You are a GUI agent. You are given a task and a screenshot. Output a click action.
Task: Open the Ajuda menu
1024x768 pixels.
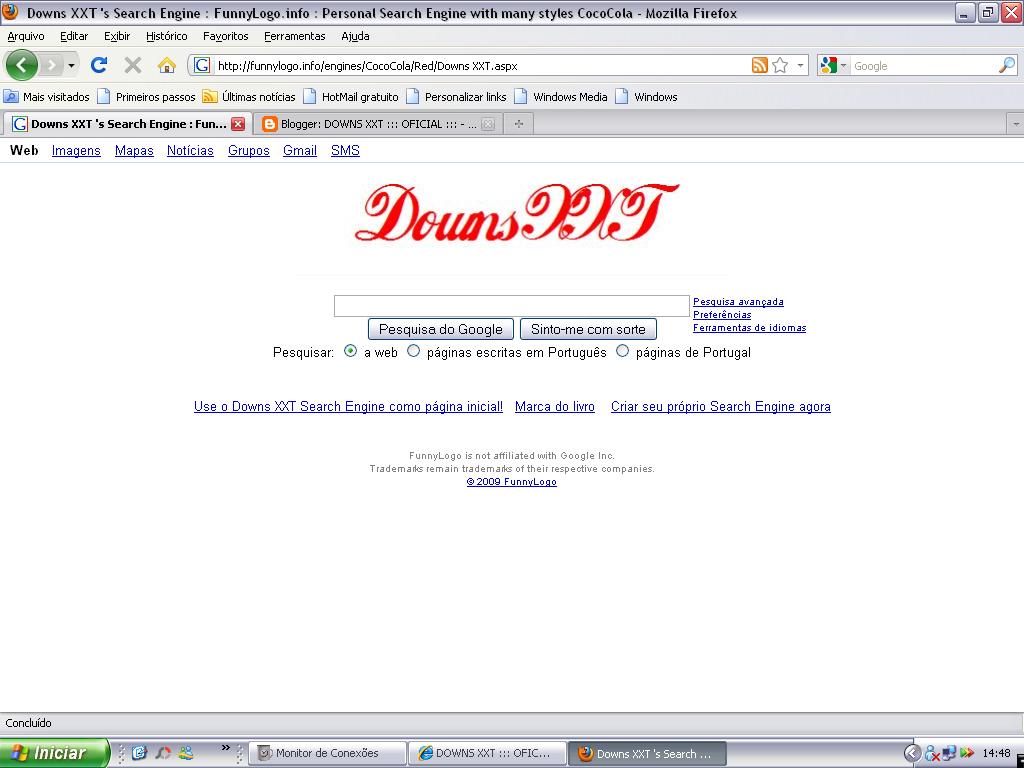coord(355,37)
